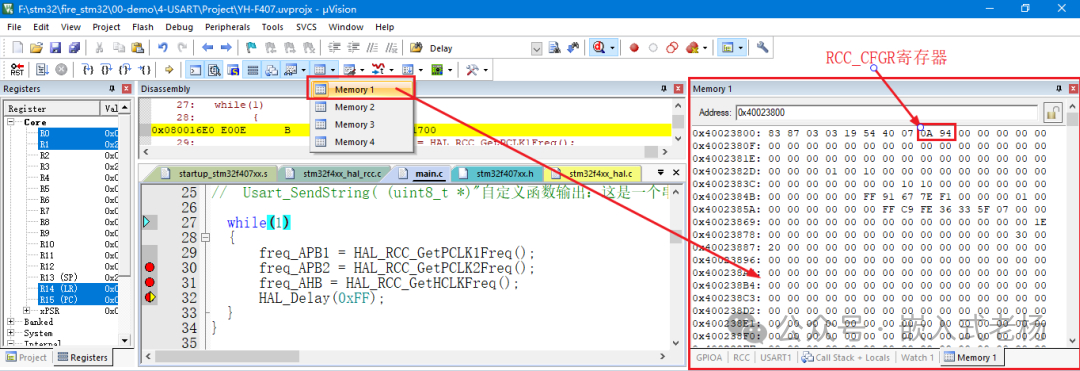Screen dimensions: 1080x371
Task: Open the Watch Windows dropdown arrow
Action: 305,70
